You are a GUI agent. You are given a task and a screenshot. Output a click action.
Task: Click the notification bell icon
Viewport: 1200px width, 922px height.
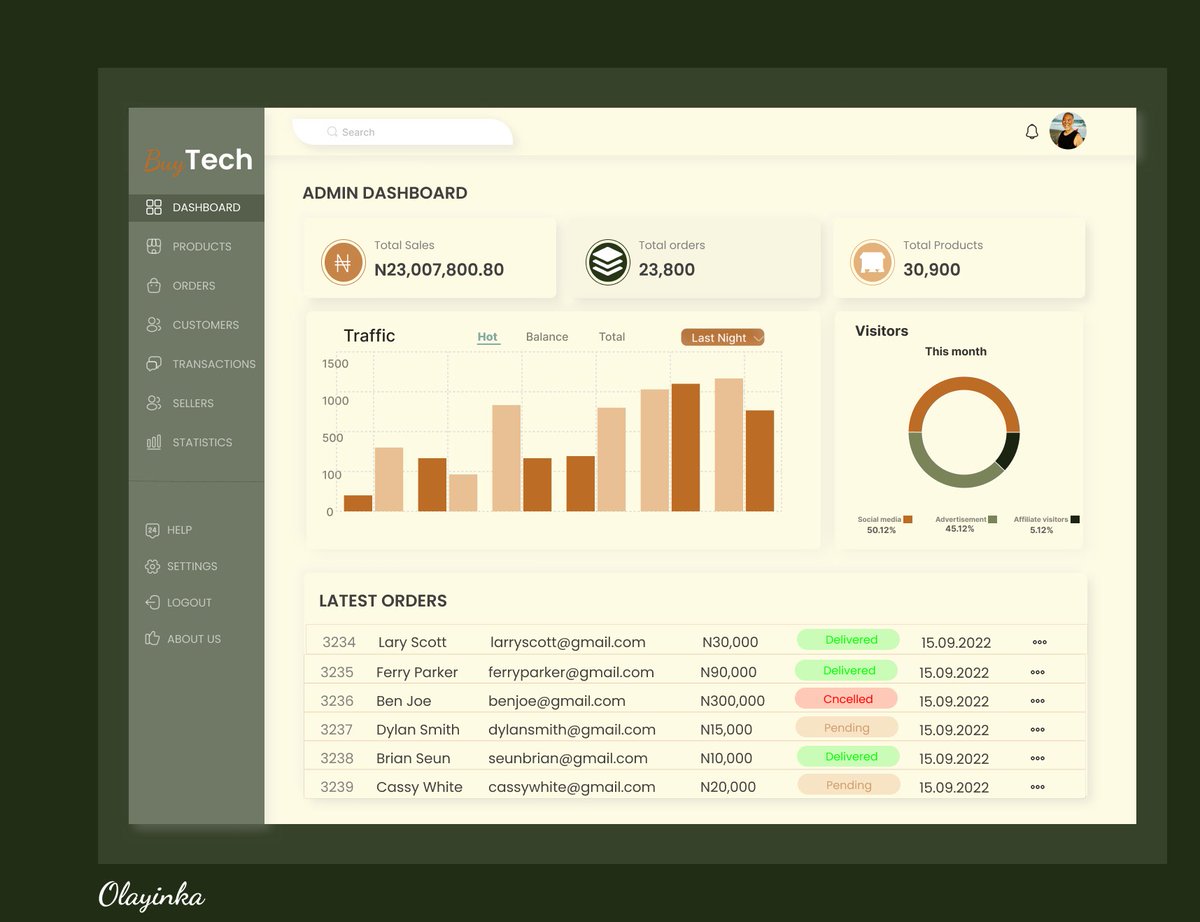(x=1031, y=130)
